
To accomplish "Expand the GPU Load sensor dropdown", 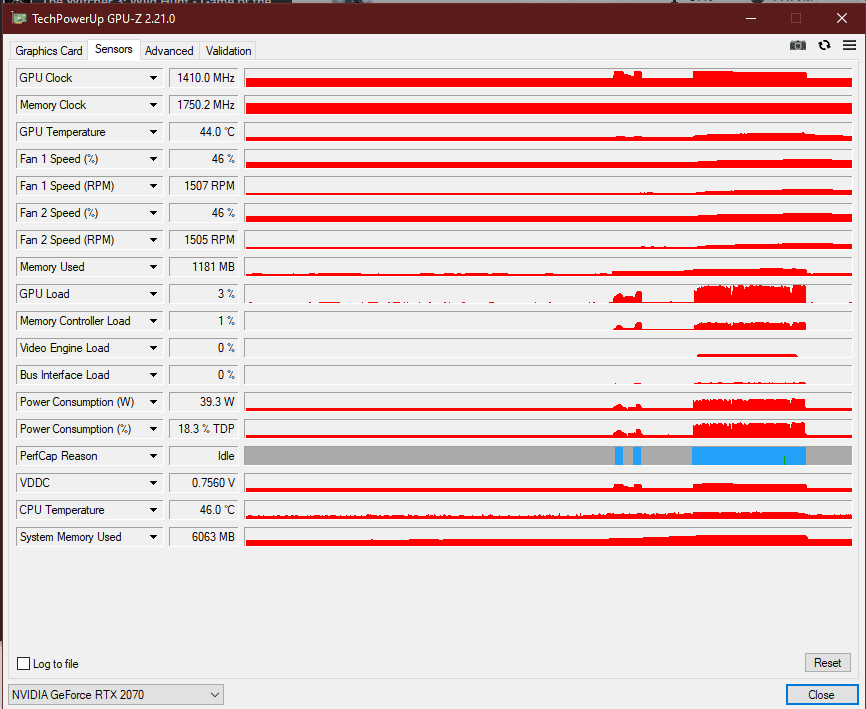I will click(x=153, y=294).
